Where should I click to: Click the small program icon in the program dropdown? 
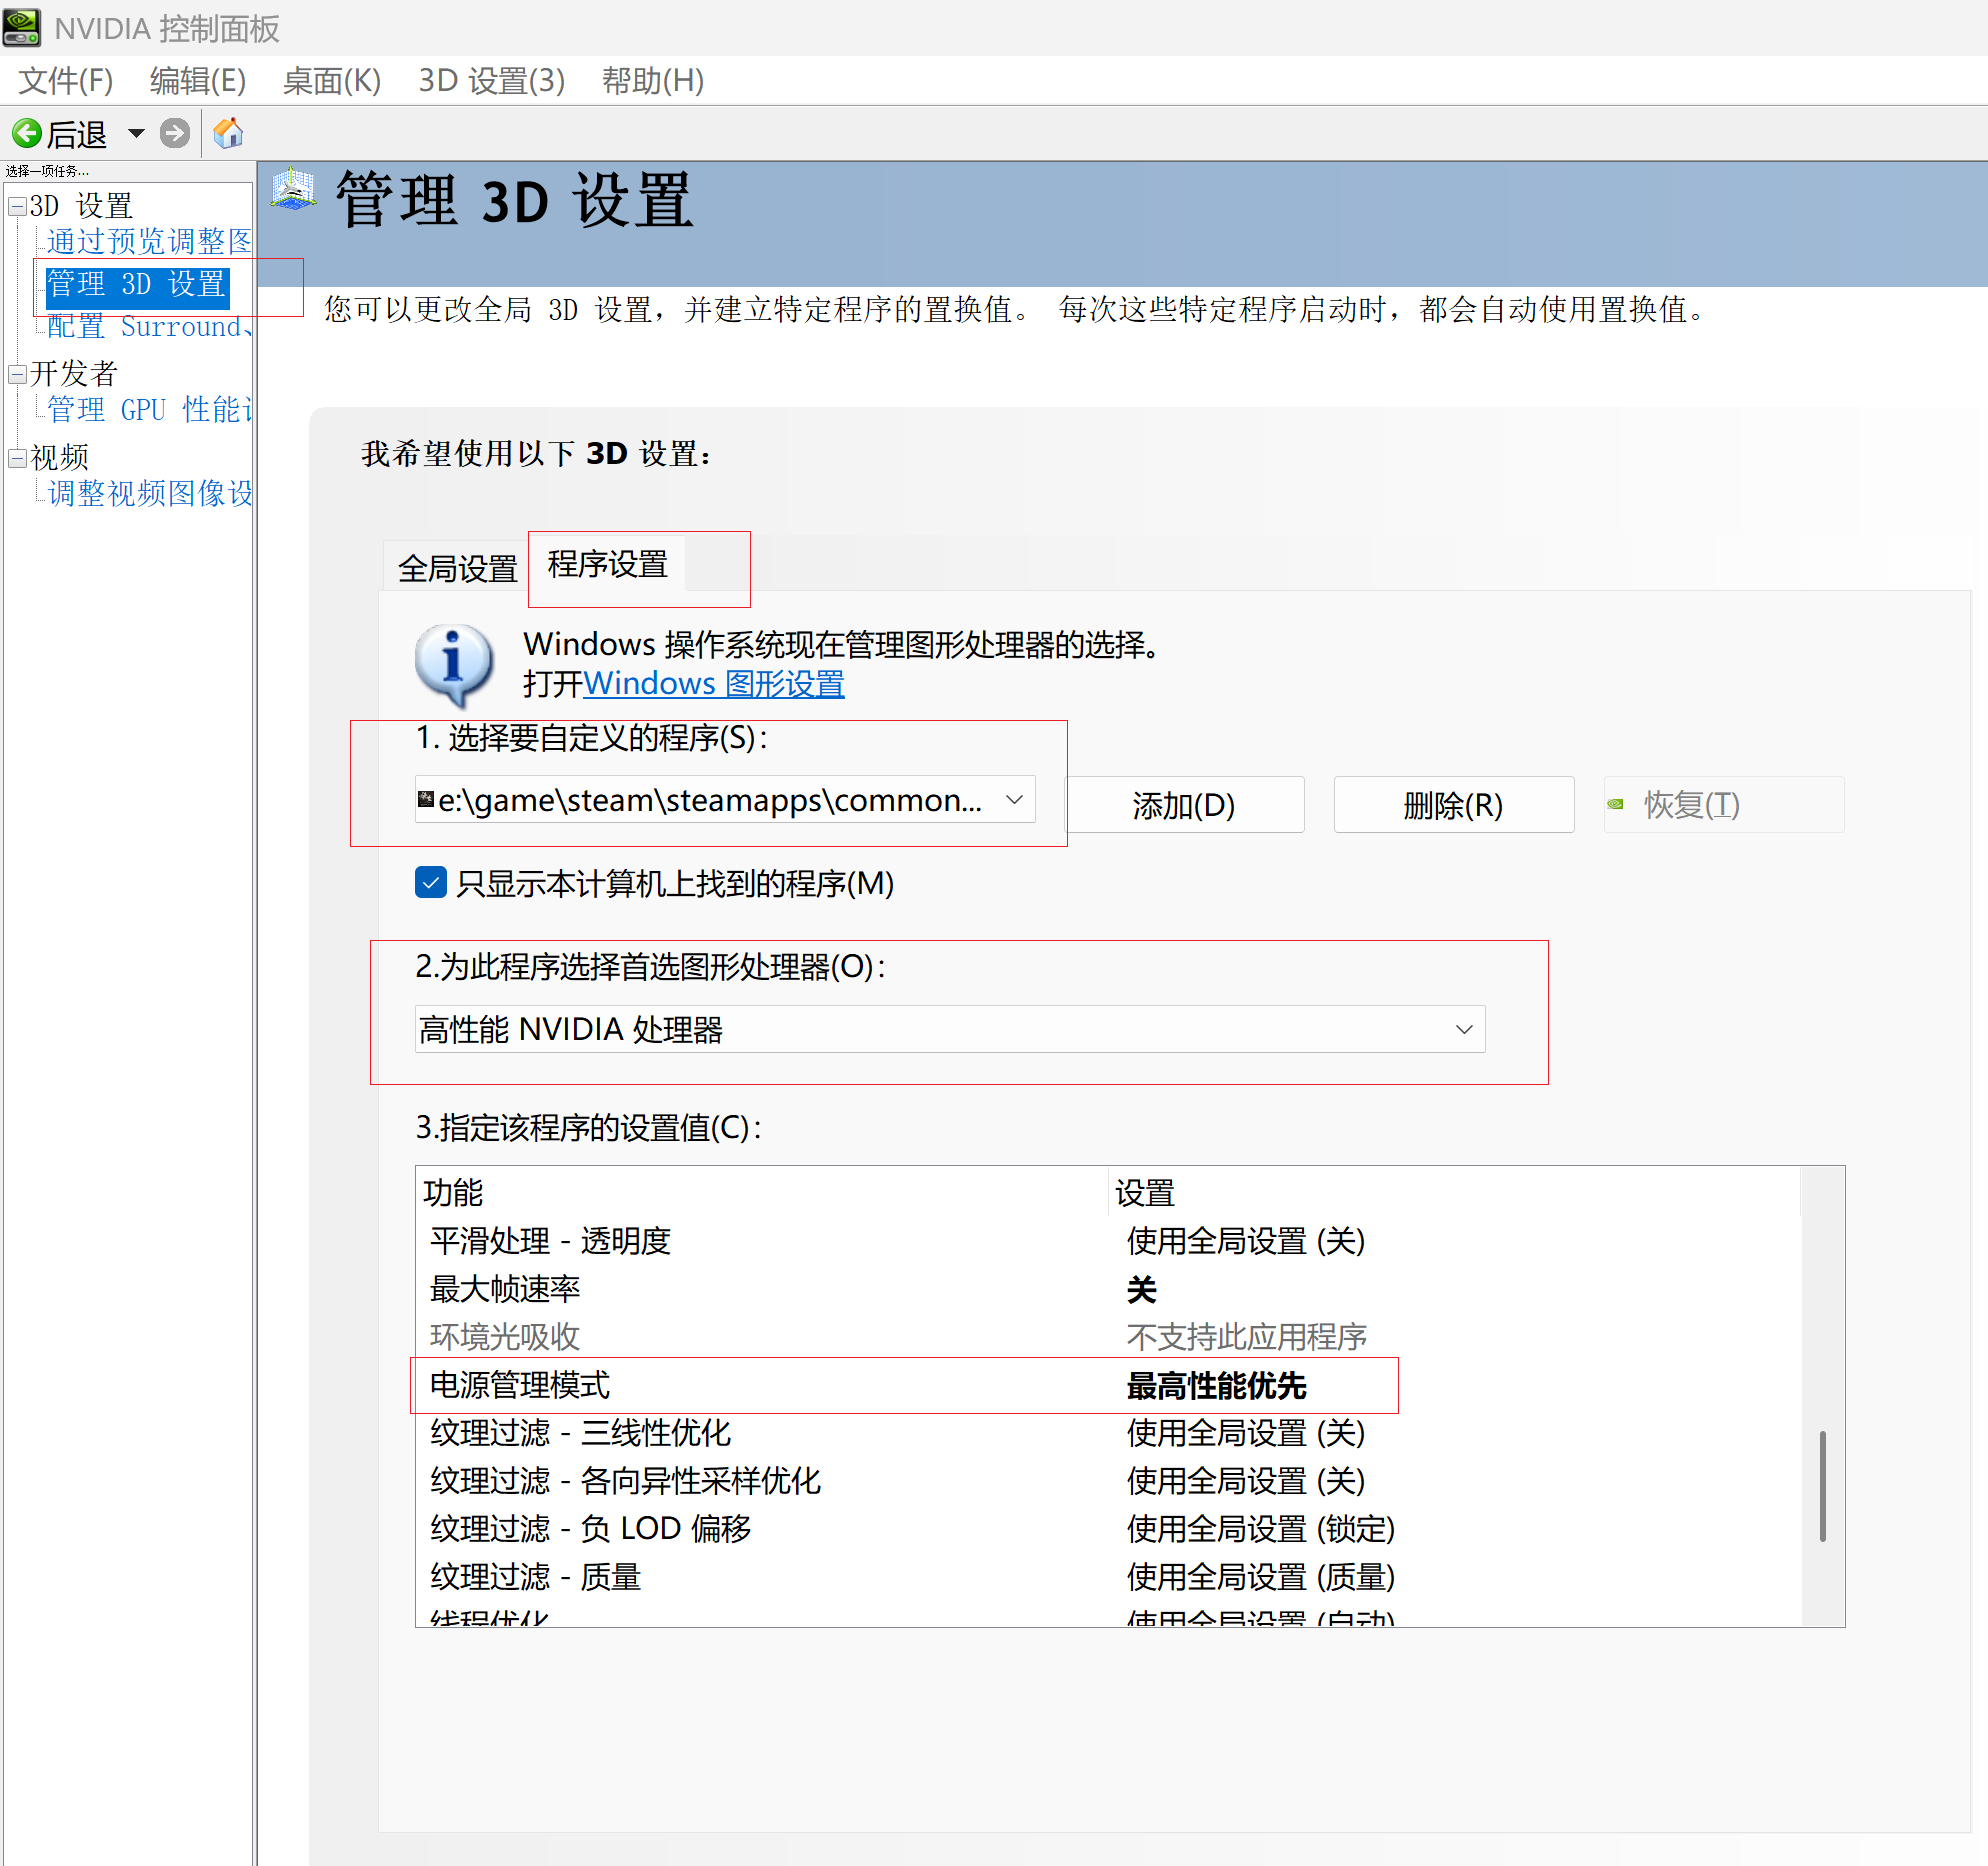(426, 799)
